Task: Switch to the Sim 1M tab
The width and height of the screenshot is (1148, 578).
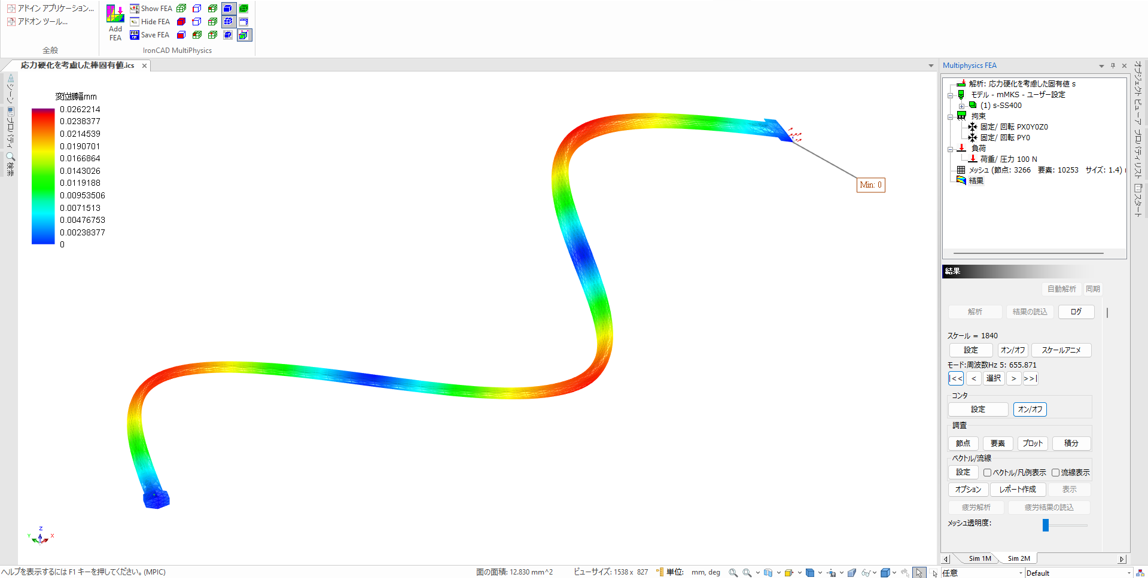Action: pos(980,559)
